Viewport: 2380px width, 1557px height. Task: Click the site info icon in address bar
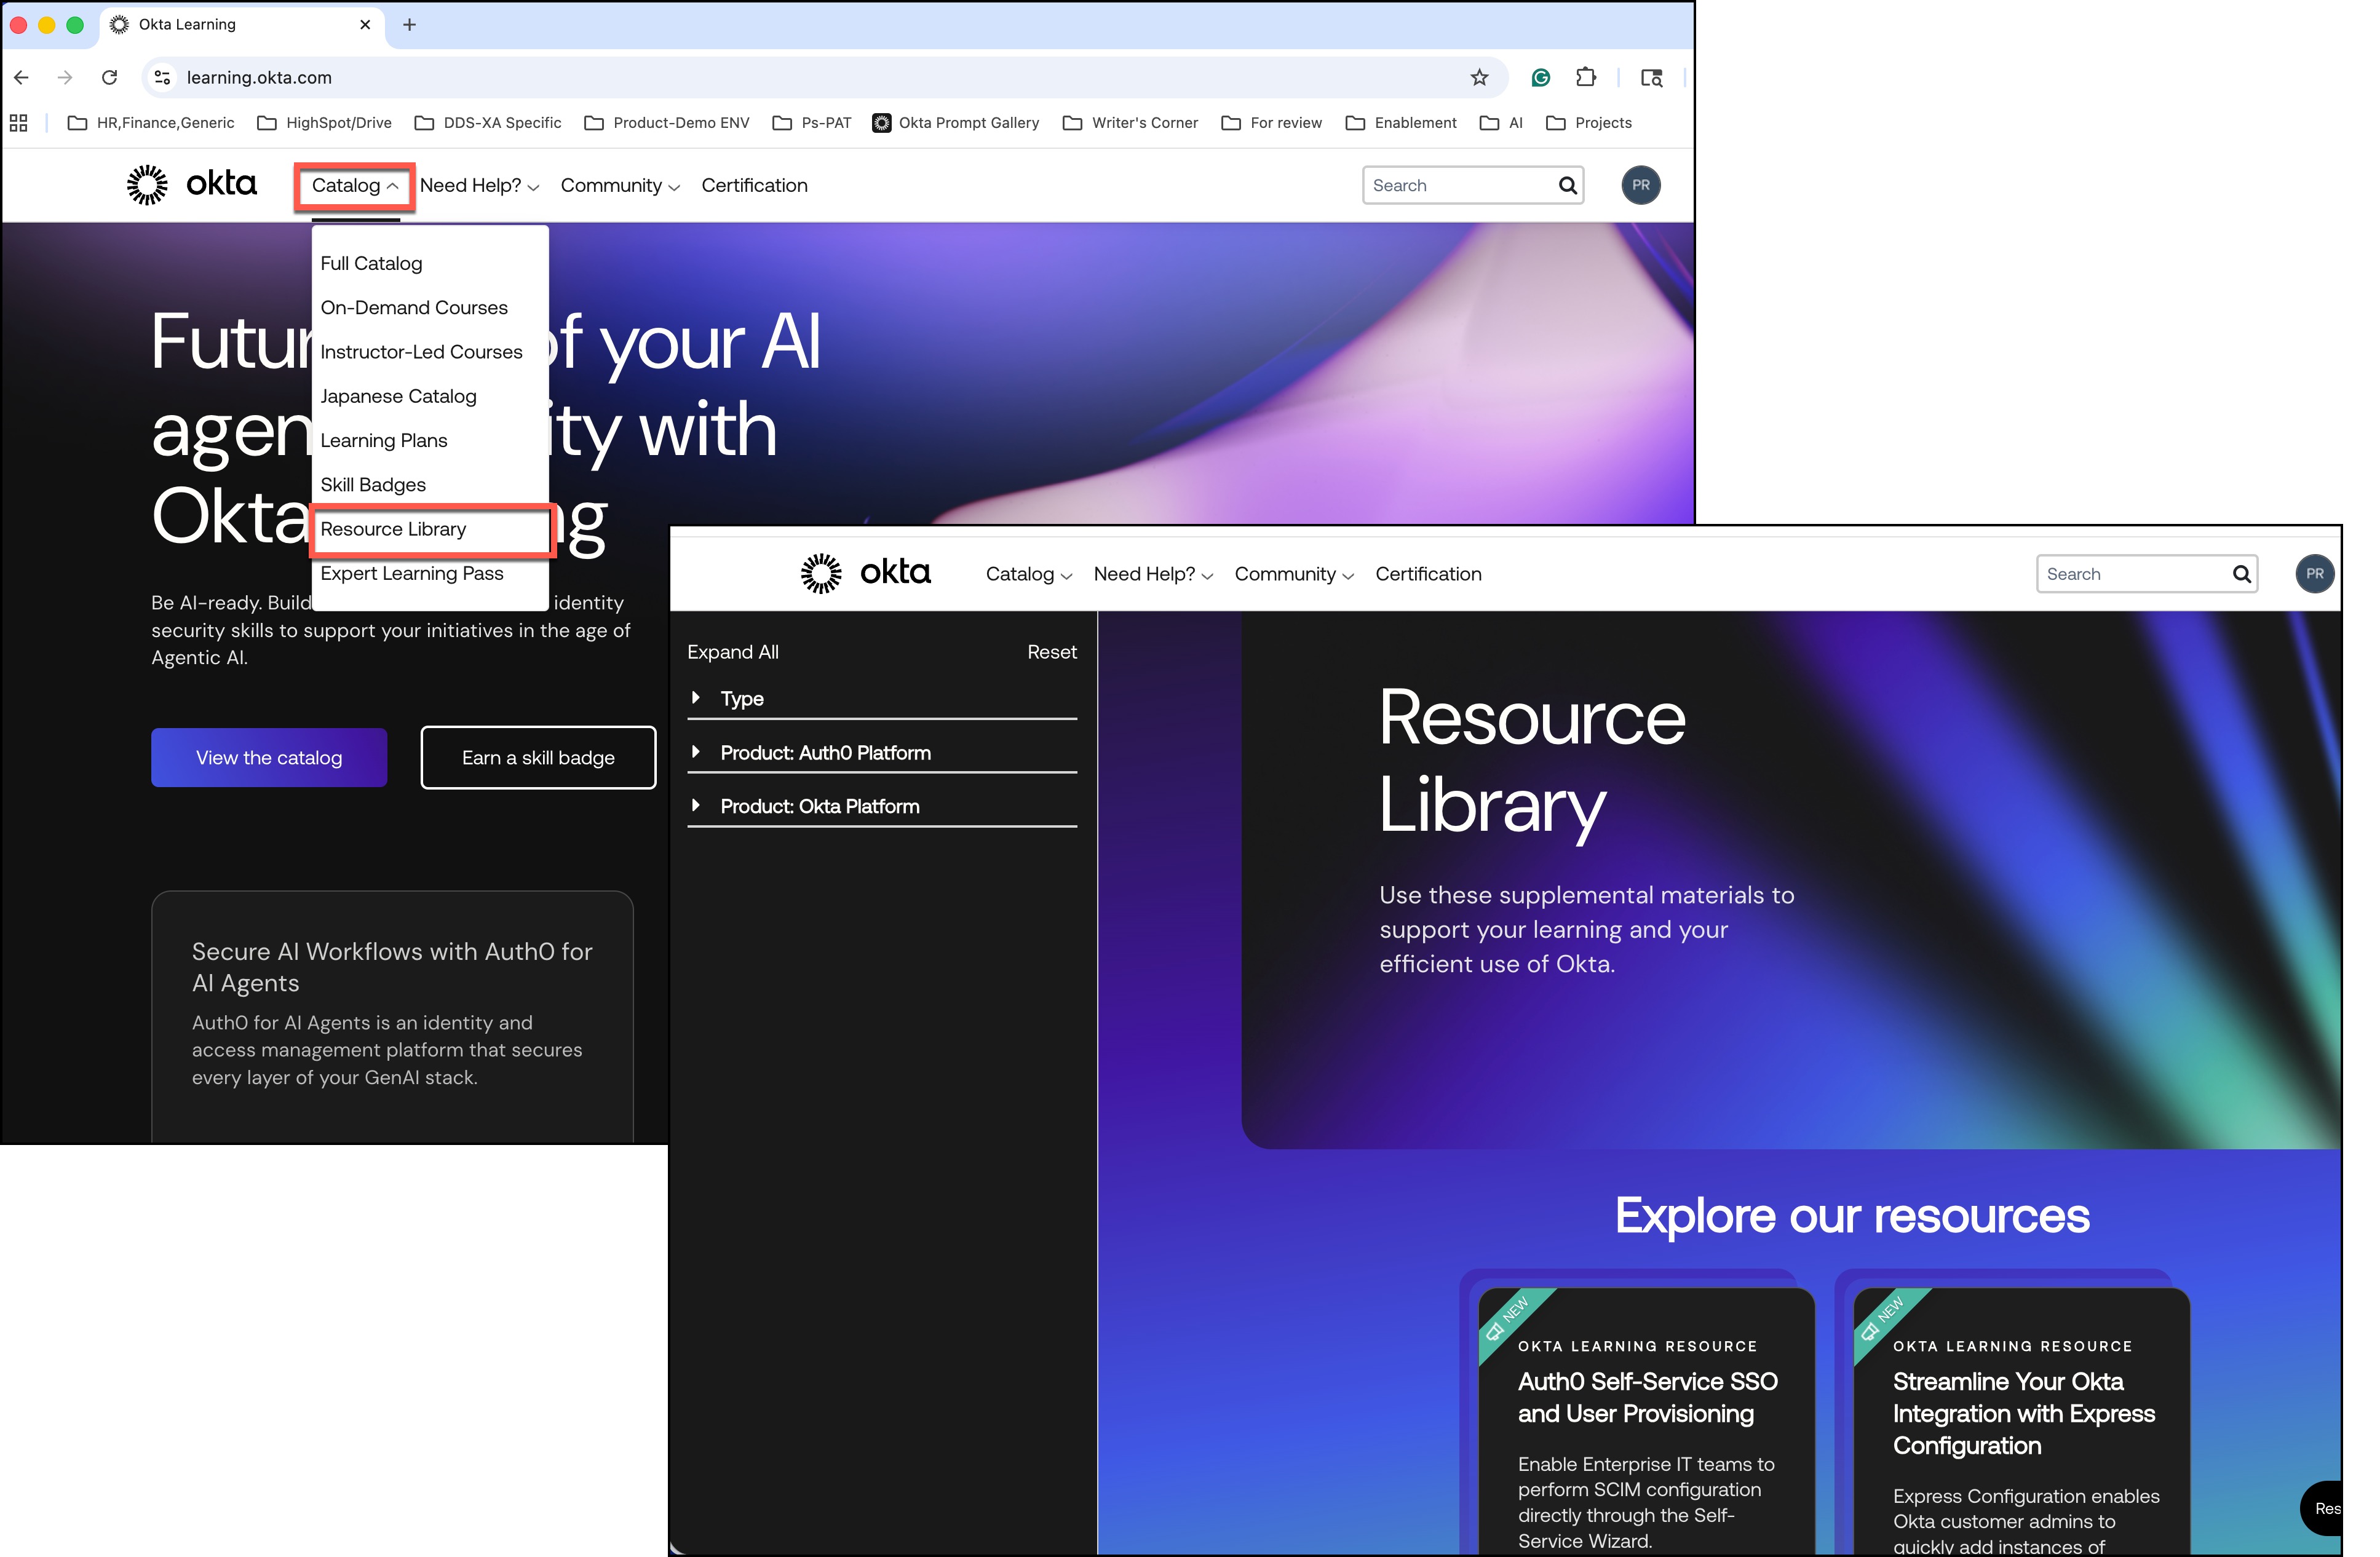click(x=163, y=77)
